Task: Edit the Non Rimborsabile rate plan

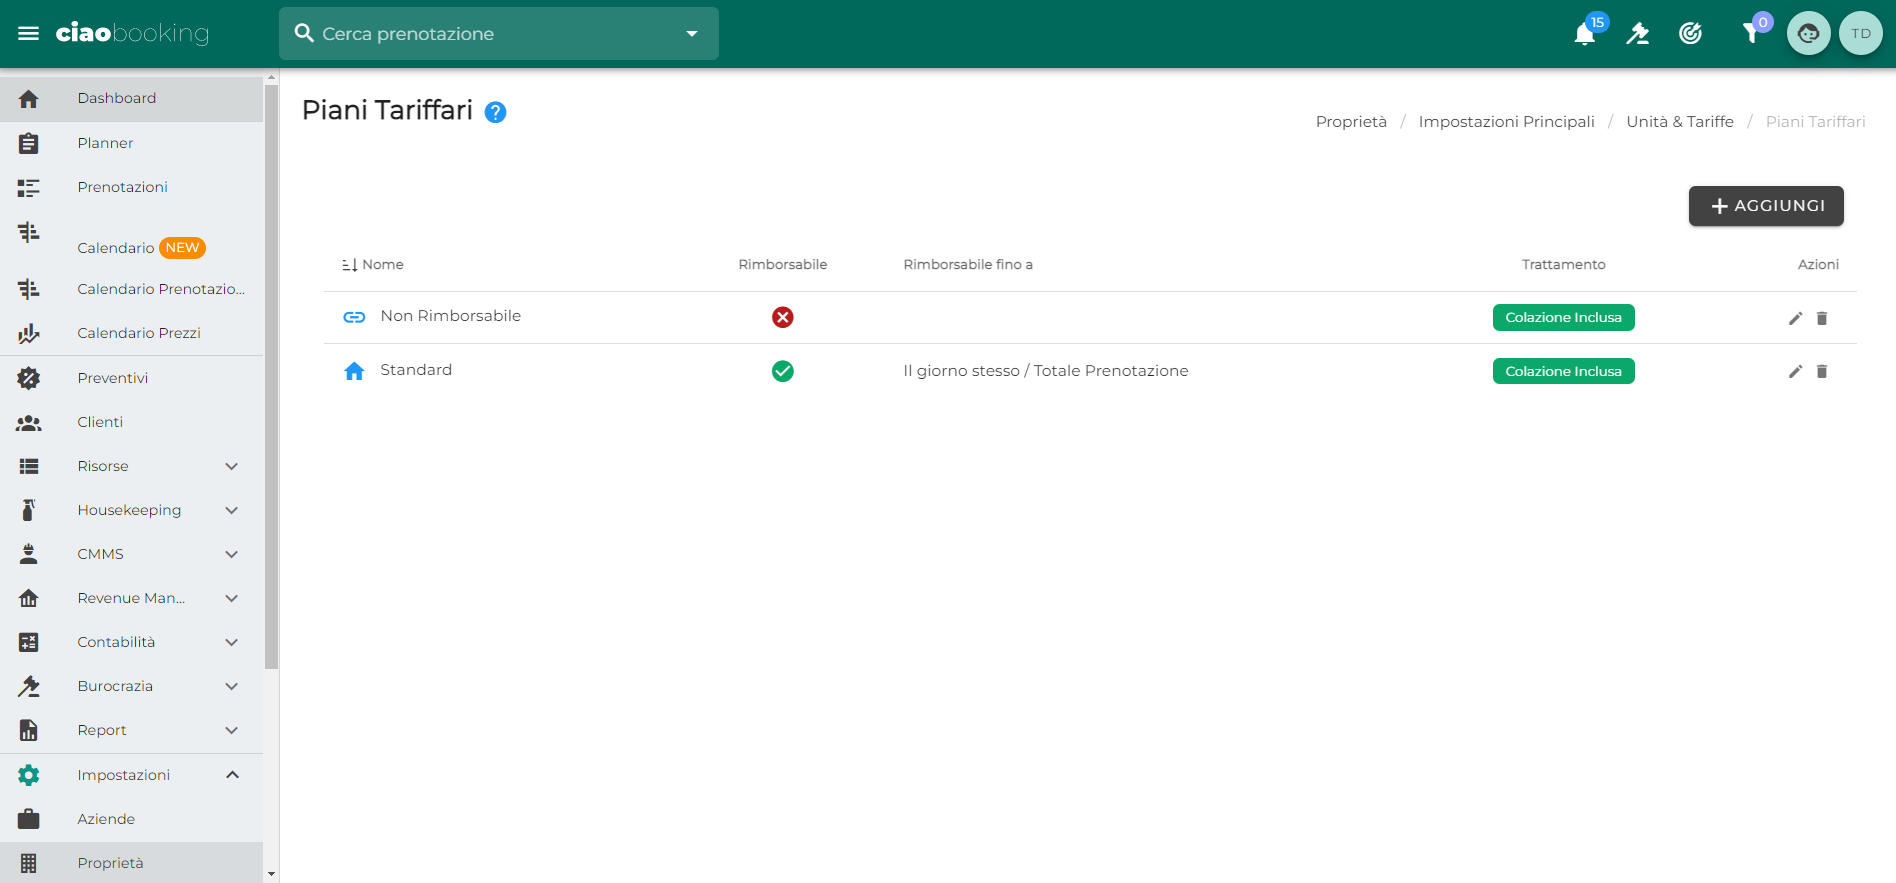Action: pyautogui.click(x=1795, y=318)
